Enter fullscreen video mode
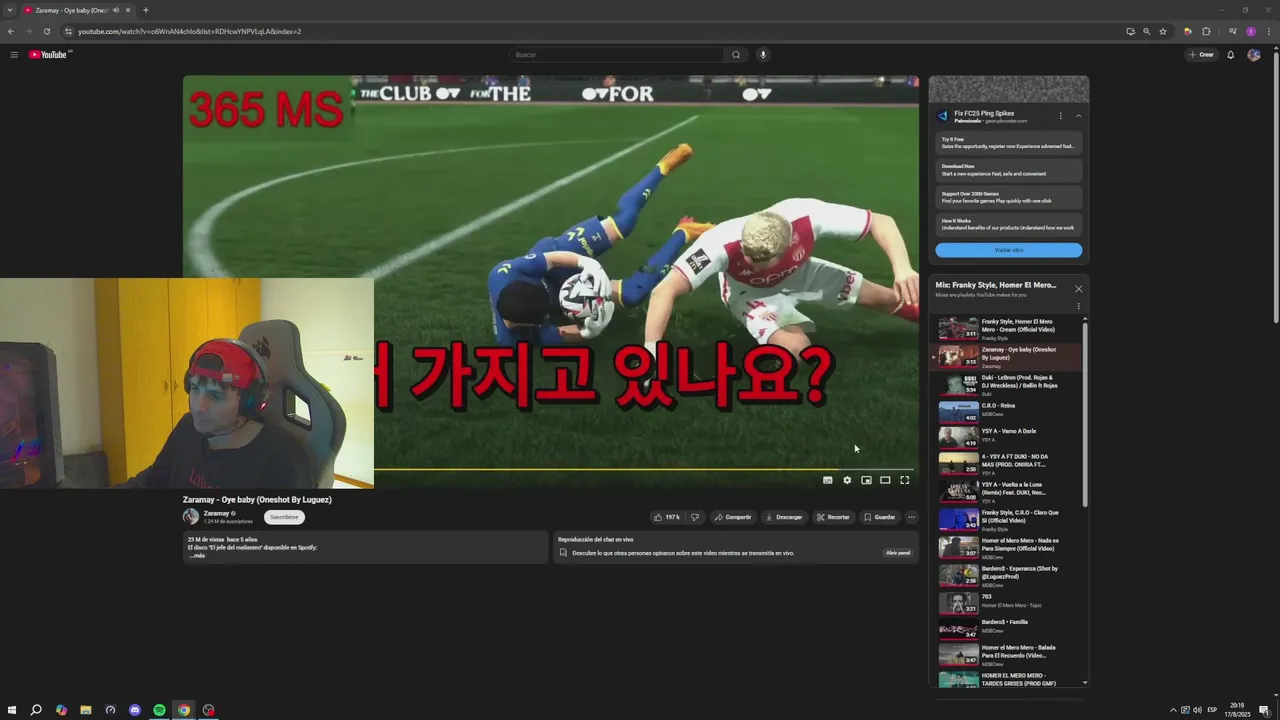Image resolution: width=1280 pixels, height=720 pixels. [905, 480]
